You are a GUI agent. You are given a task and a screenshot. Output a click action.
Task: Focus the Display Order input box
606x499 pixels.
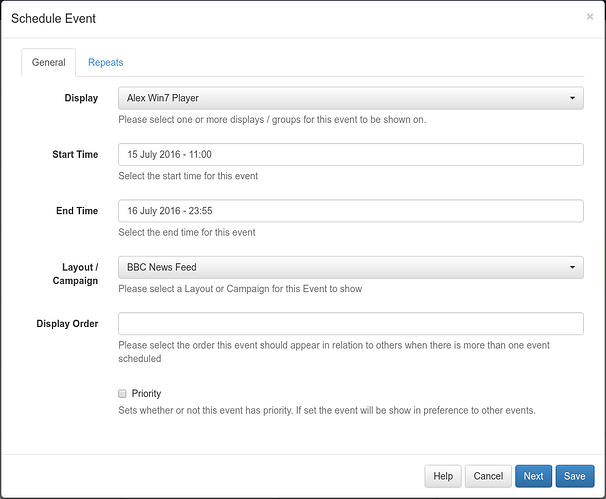(x=350, y=323)
